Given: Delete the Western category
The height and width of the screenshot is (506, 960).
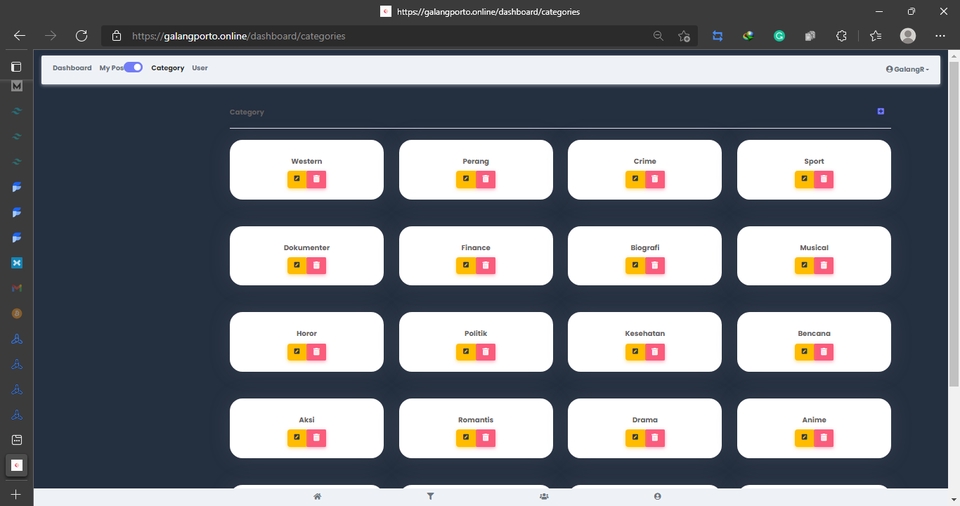Looking at the screenshot, I should coord(317,179).
